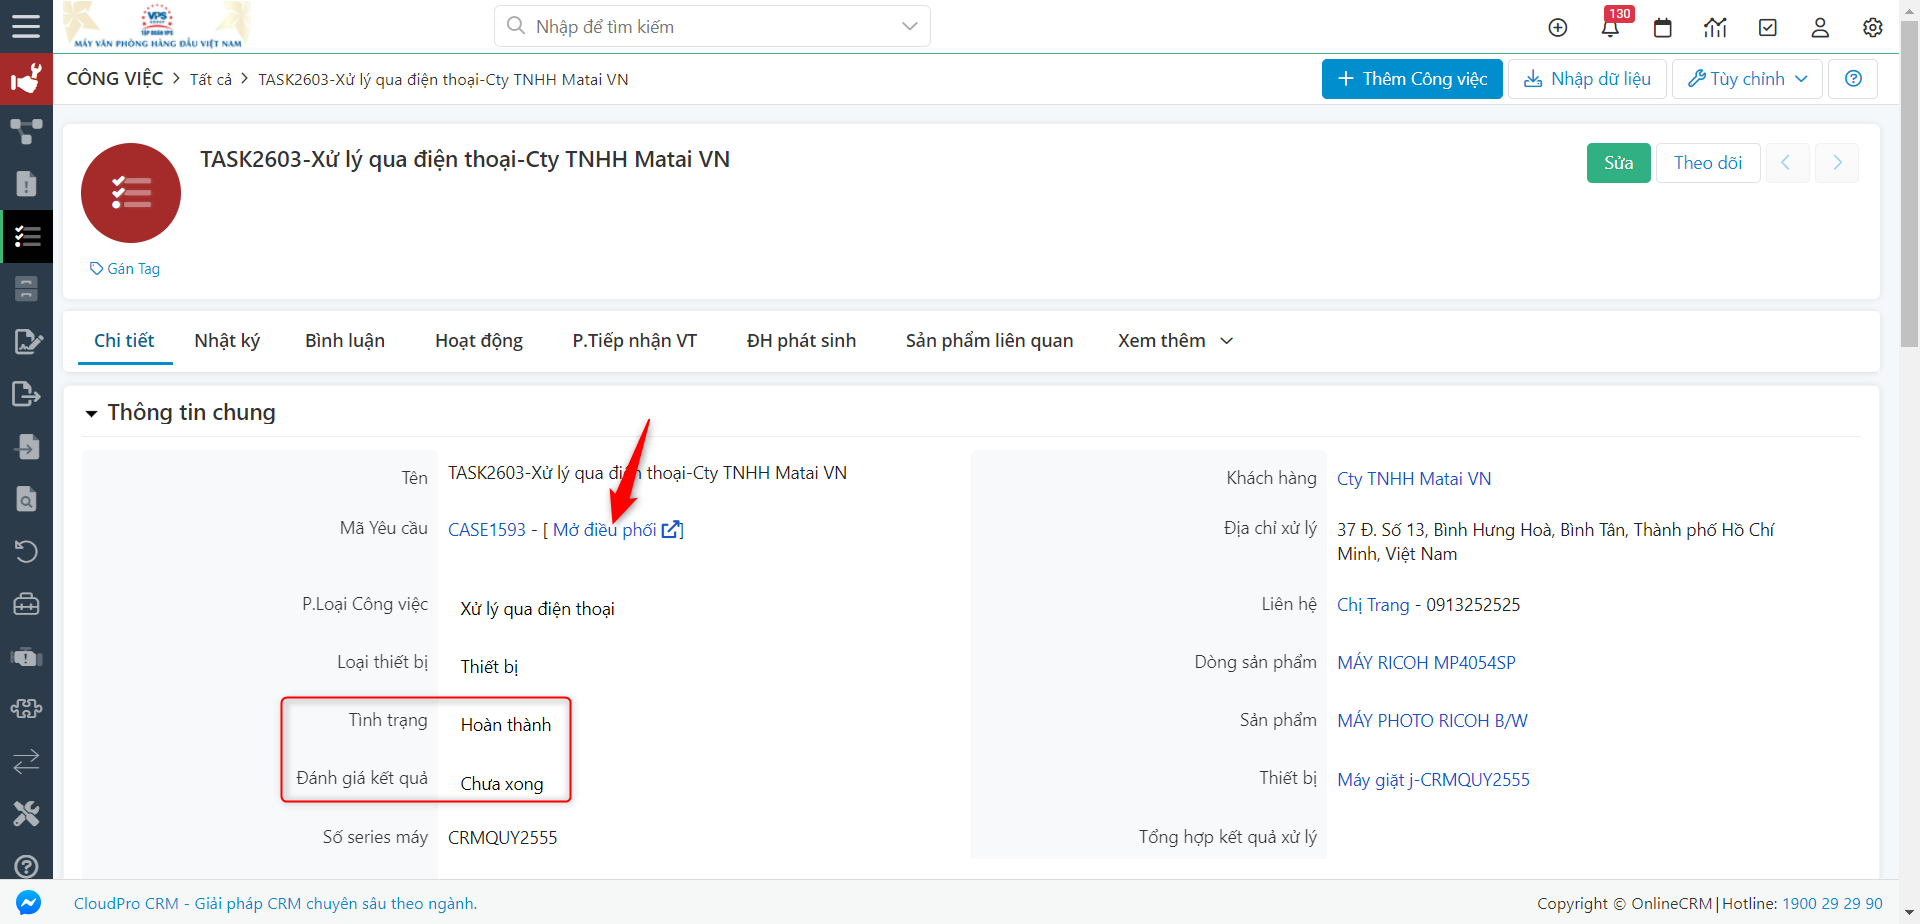
Task: Expand the Tùy chỉnh dropdown
Action: tap(1747, 79)
